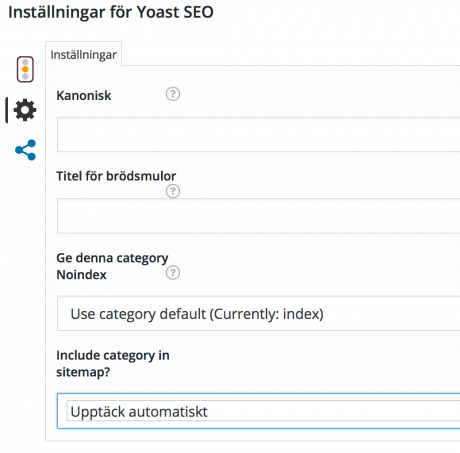460x453 pixels.
Task: Click the Currently: index text in dropdown
Action: (x=267, y=314)
